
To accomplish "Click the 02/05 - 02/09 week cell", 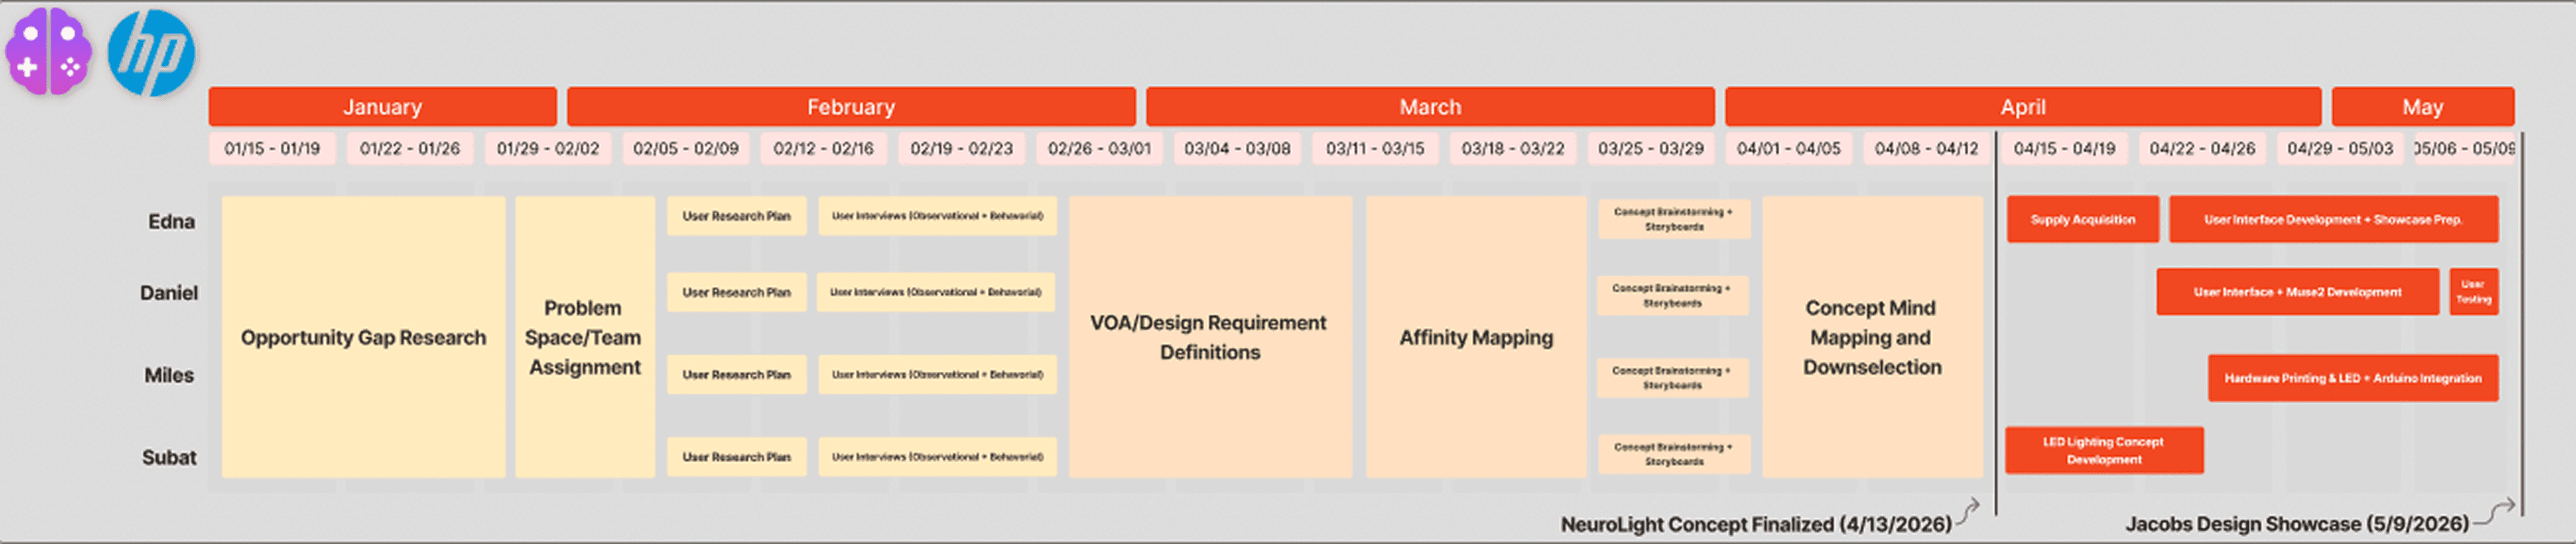I will [686, 149].
